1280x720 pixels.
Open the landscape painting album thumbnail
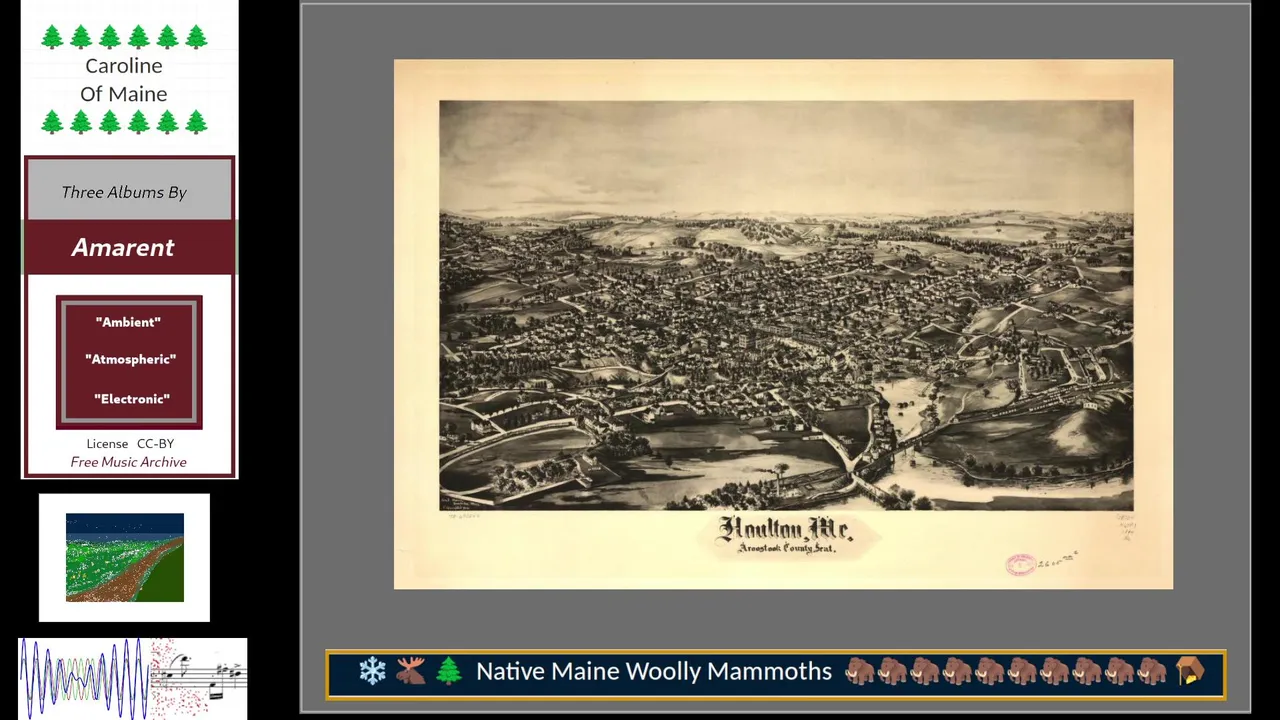[x=125, y=558]
